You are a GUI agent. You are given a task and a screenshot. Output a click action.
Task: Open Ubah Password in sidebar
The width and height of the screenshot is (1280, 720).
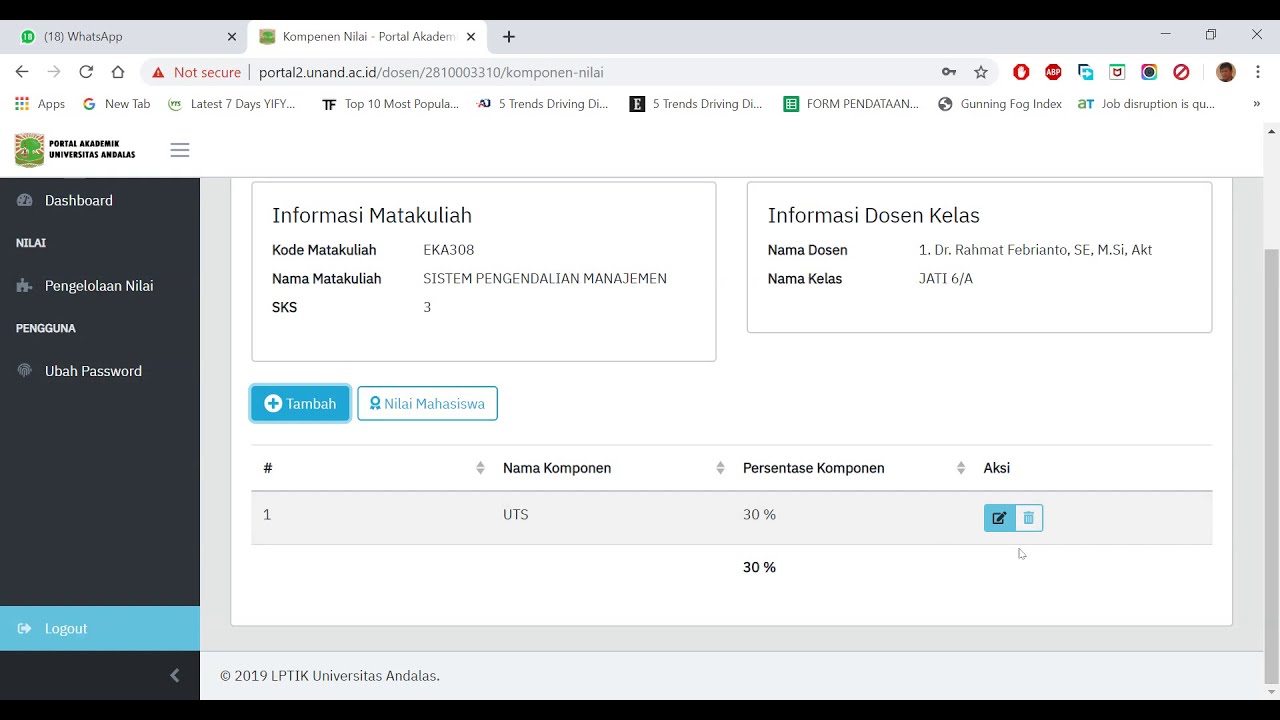coord(93,371)
